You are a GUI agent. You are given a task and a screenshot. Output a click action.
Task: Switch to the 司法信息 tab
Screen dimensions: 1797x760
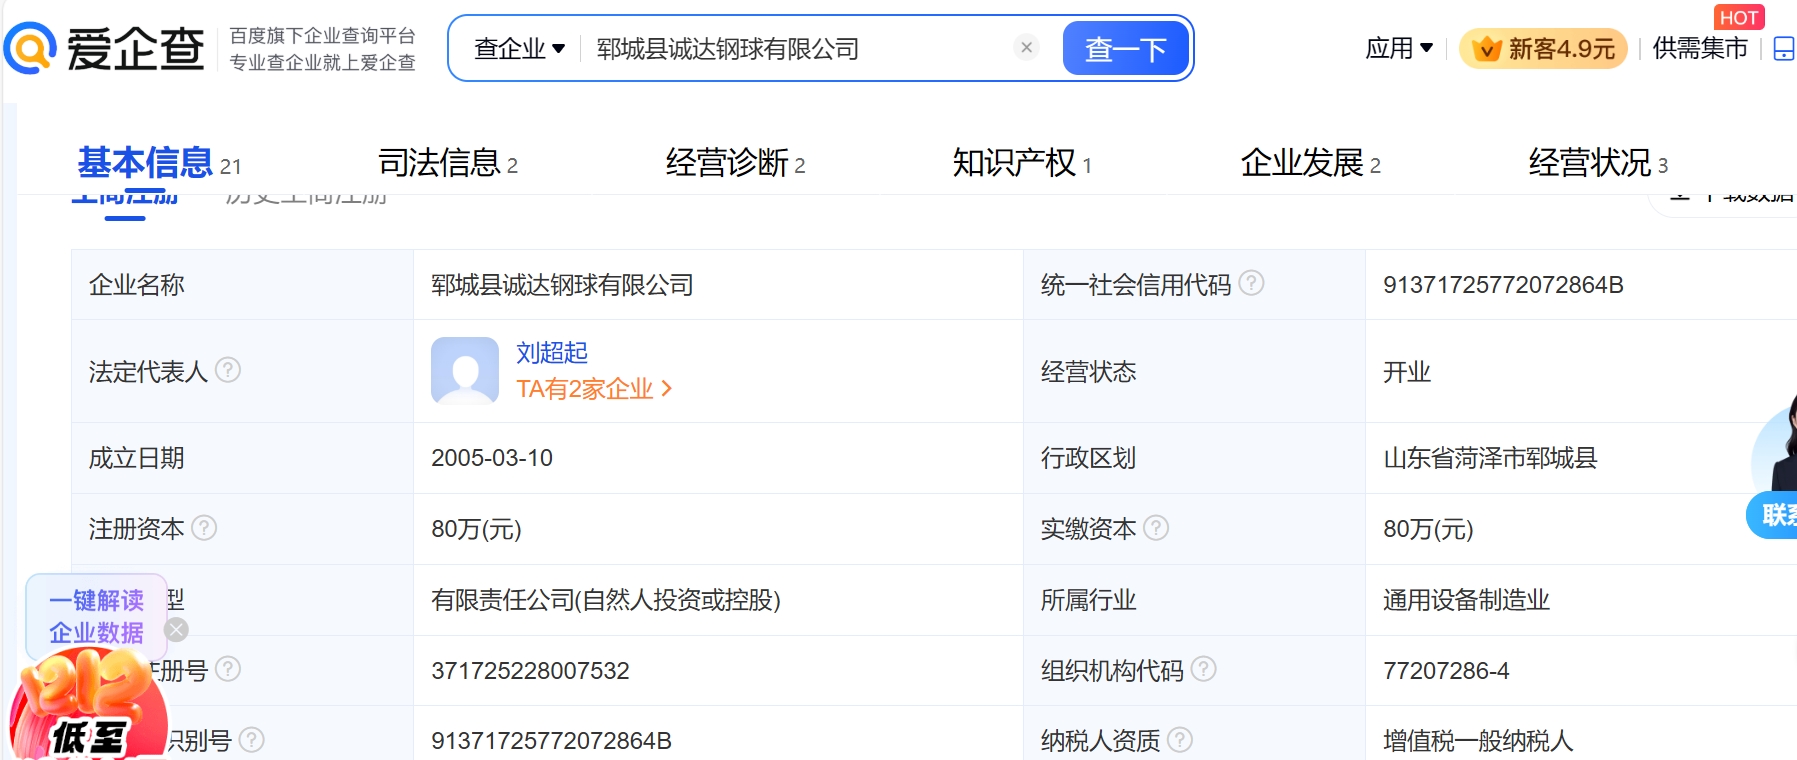[448, 162]
